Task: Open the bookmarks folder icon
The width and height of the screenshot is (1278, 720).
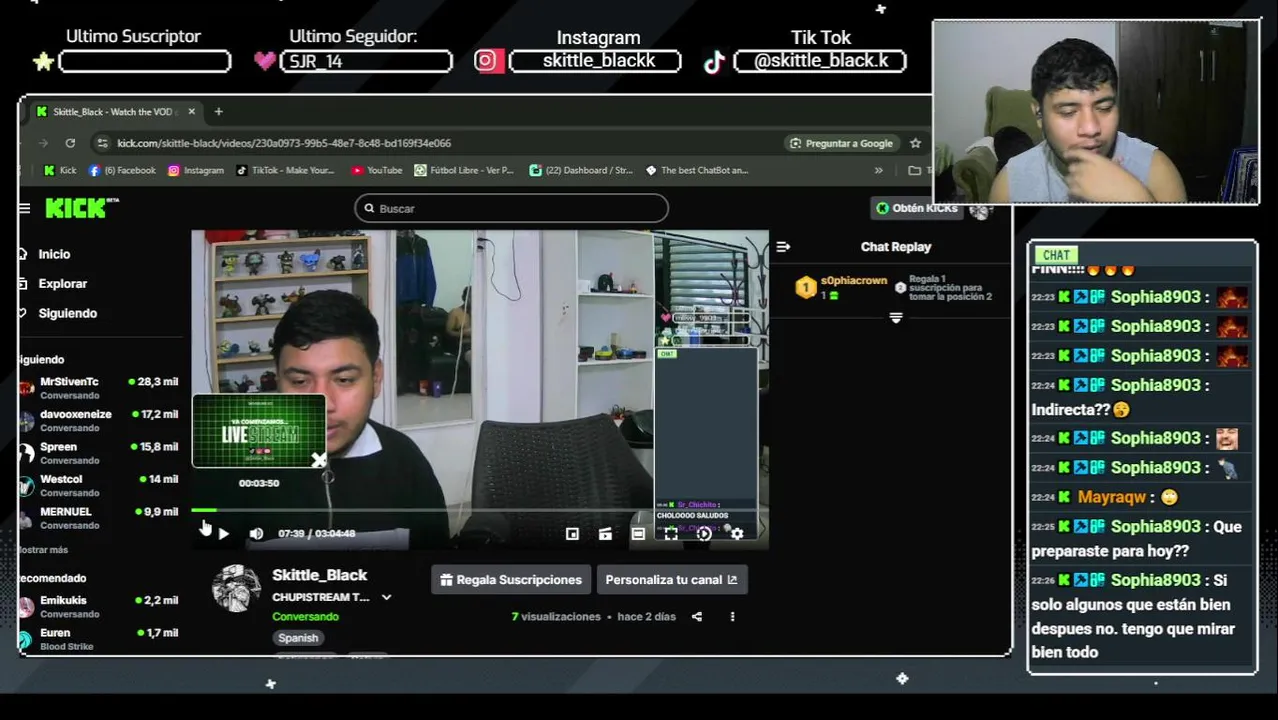Action: (914, 170)
